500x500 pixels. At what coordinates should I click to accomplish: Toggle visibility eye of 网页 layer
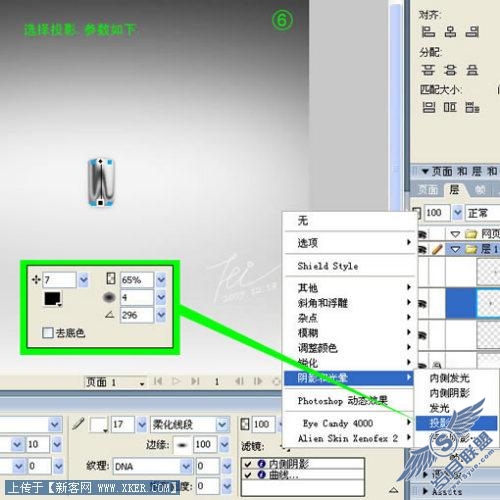[x=423, y=234]
